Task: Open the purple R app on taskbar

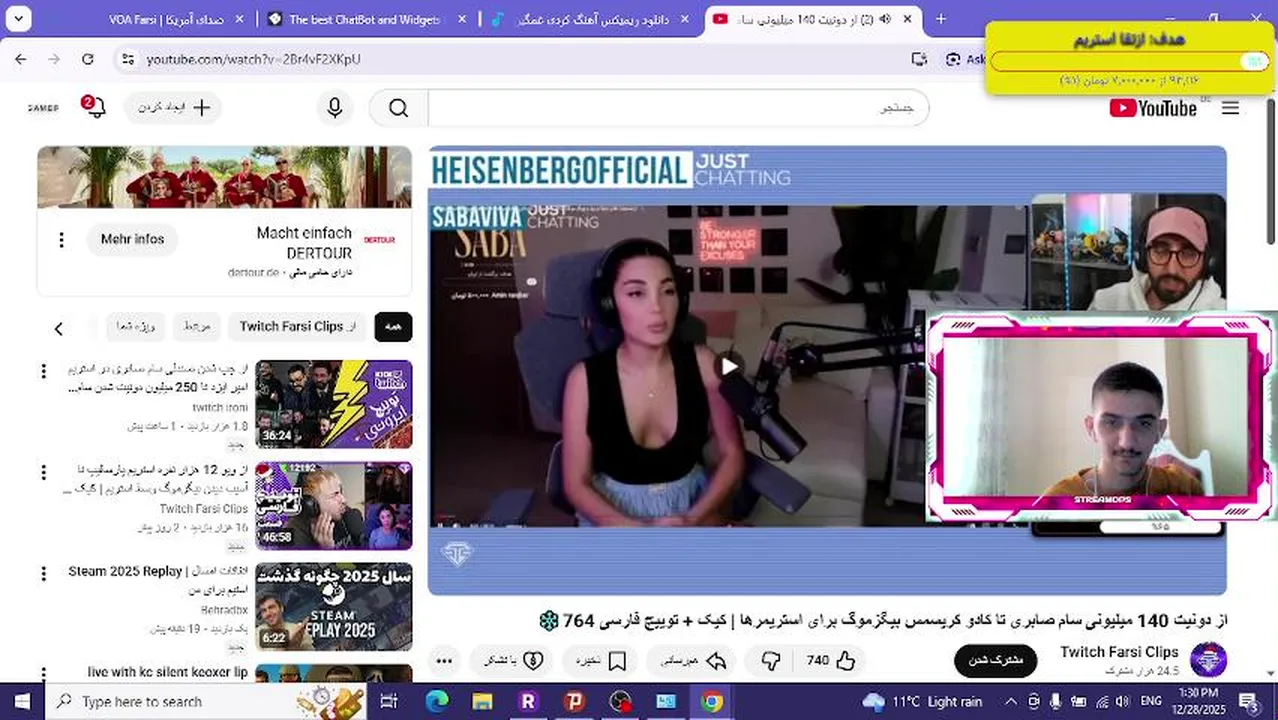Action: coord(528,702)
